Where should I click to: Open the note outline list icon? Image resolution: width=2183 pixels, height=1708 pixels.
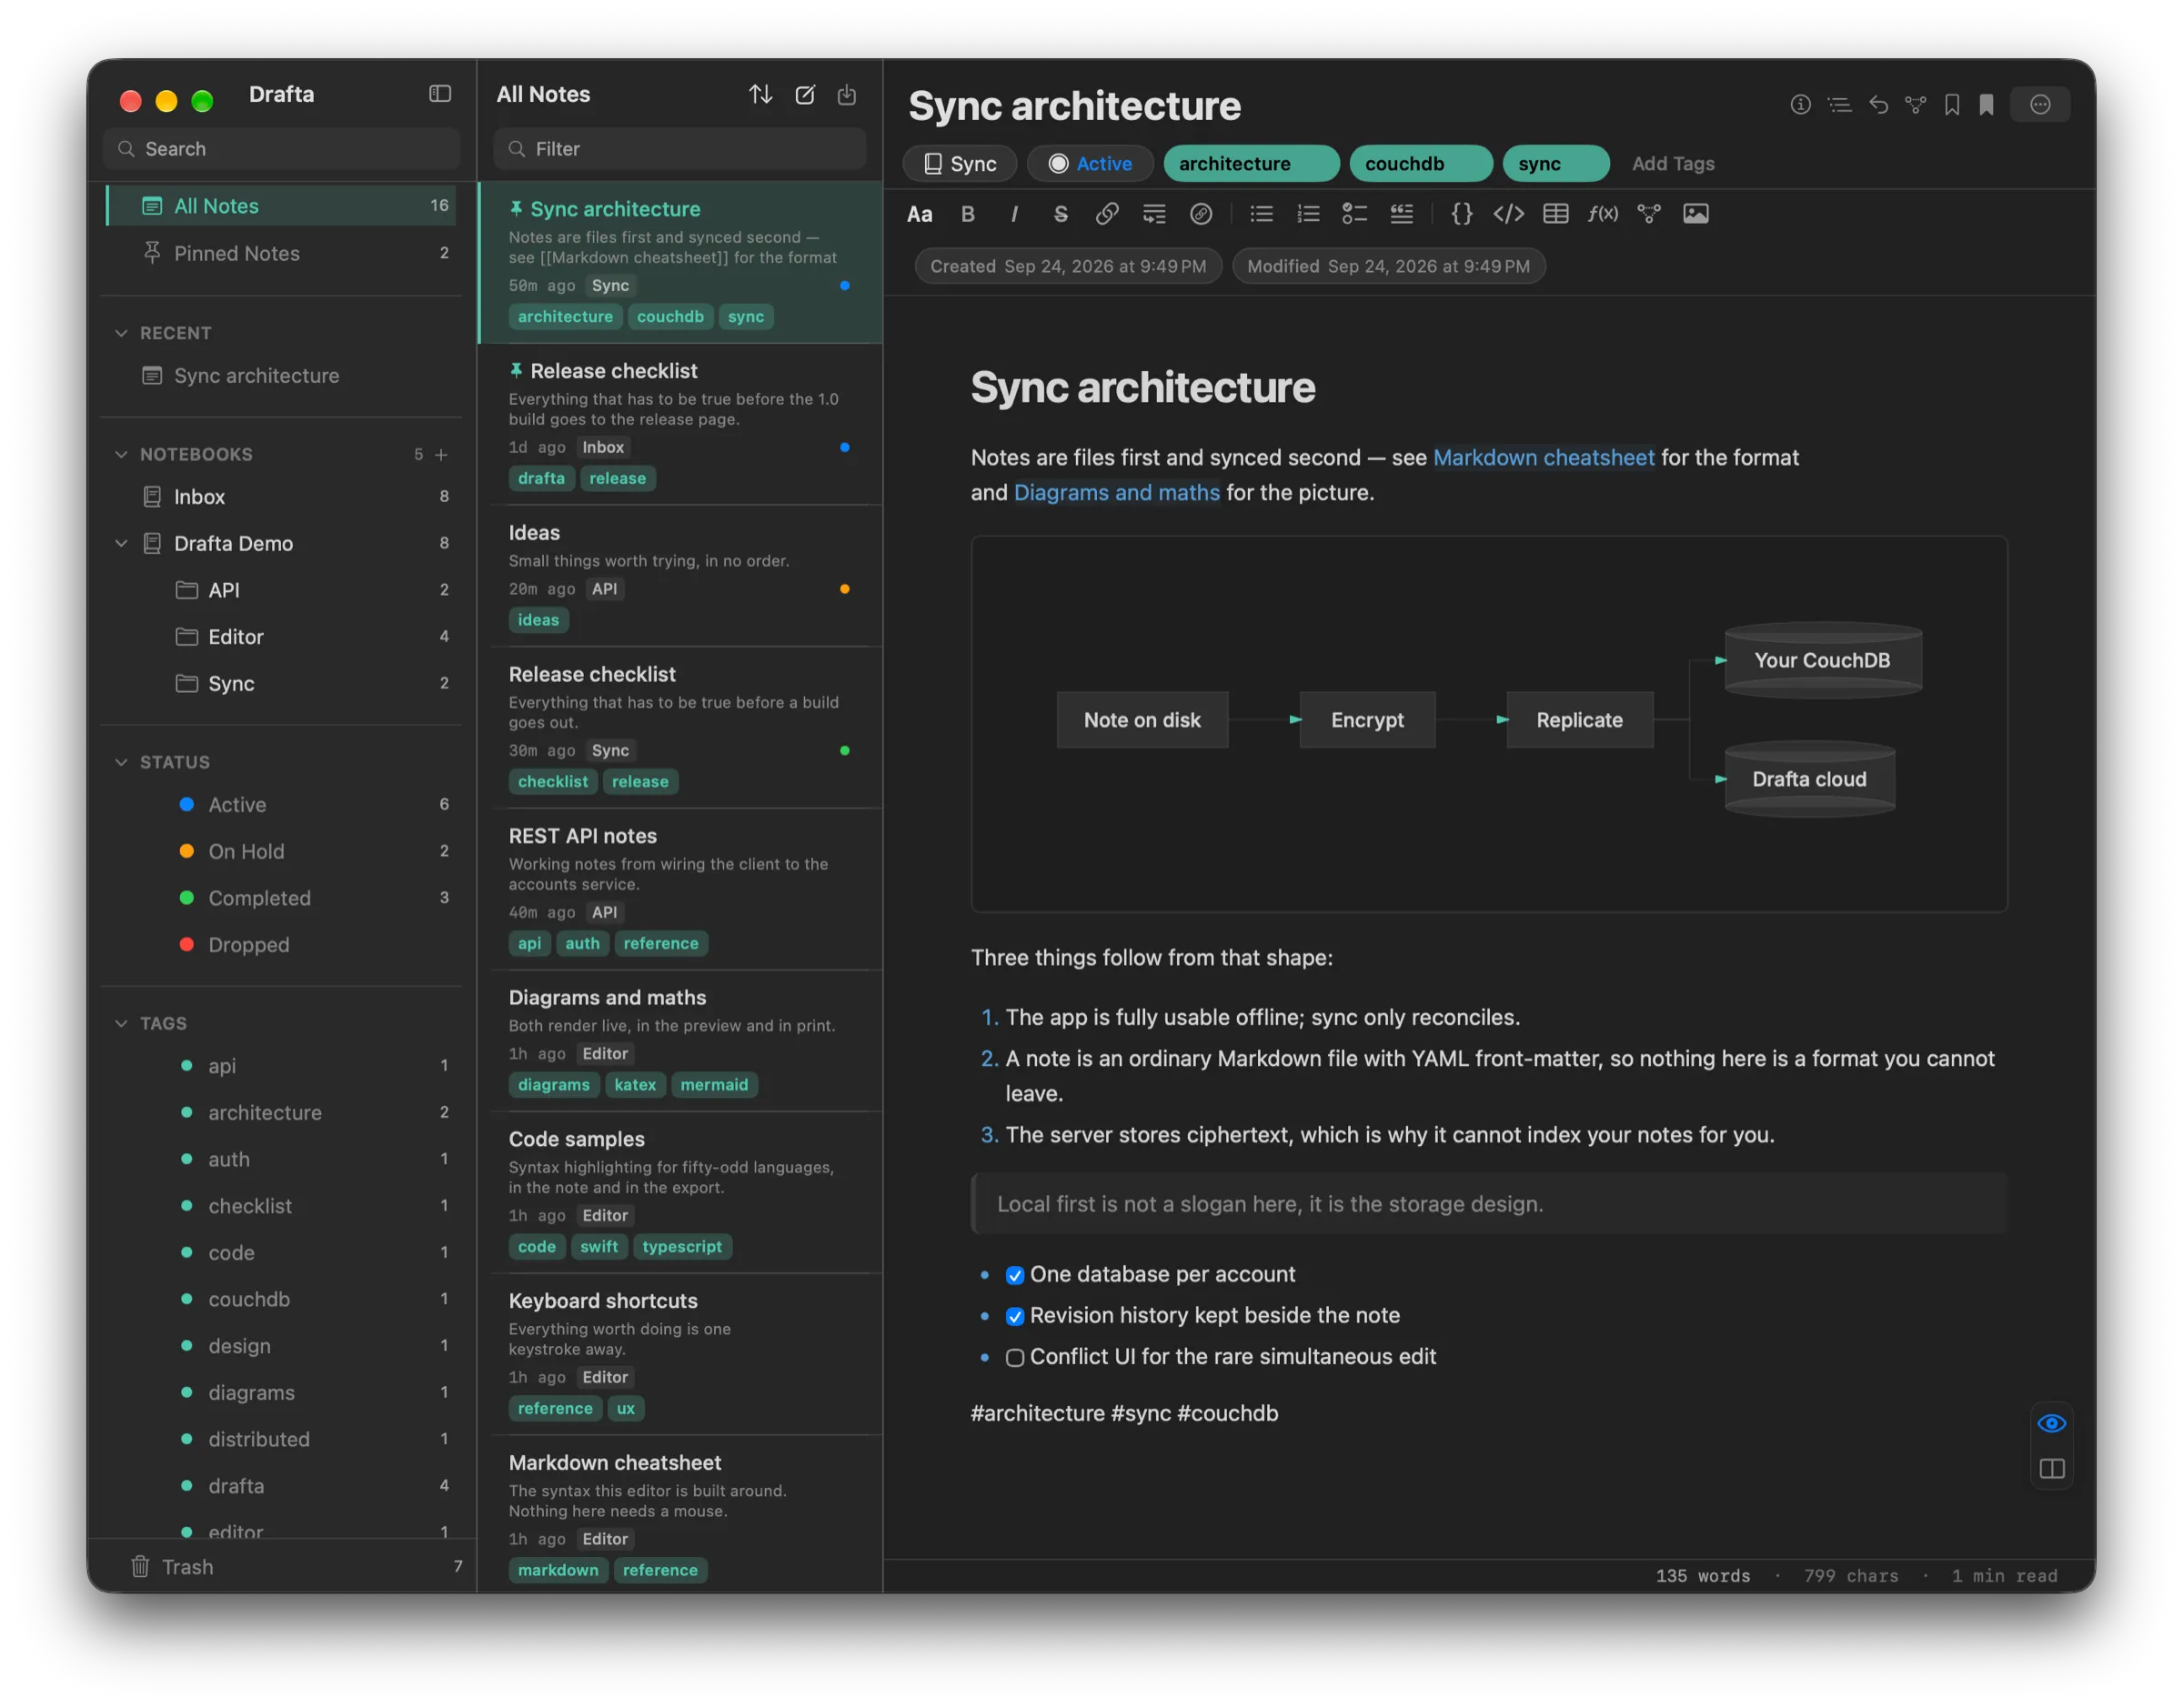coord(1839,104)
